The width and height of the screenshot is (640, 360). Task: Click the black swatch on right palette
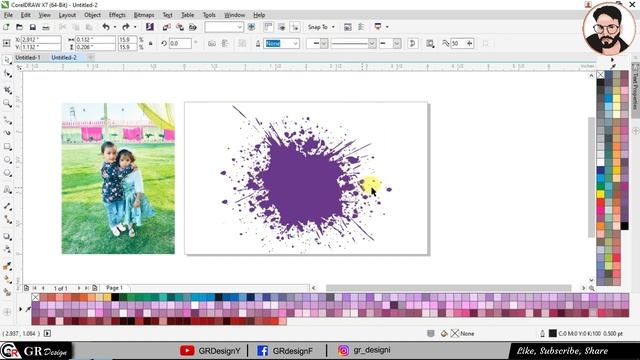coord(624,226)
